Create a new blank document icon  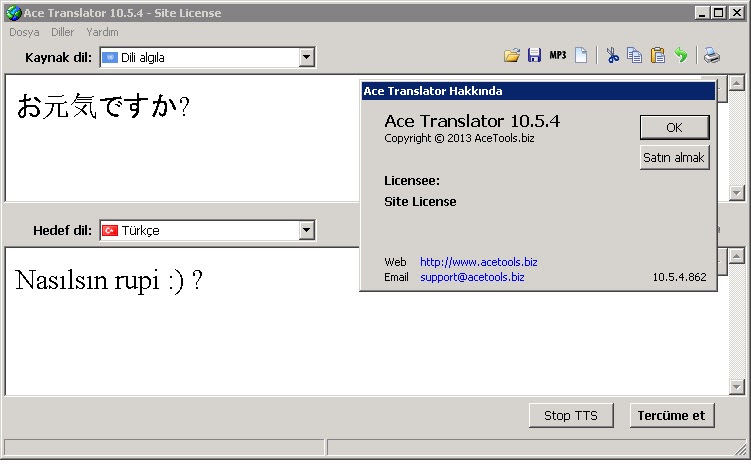coord(581,56)
